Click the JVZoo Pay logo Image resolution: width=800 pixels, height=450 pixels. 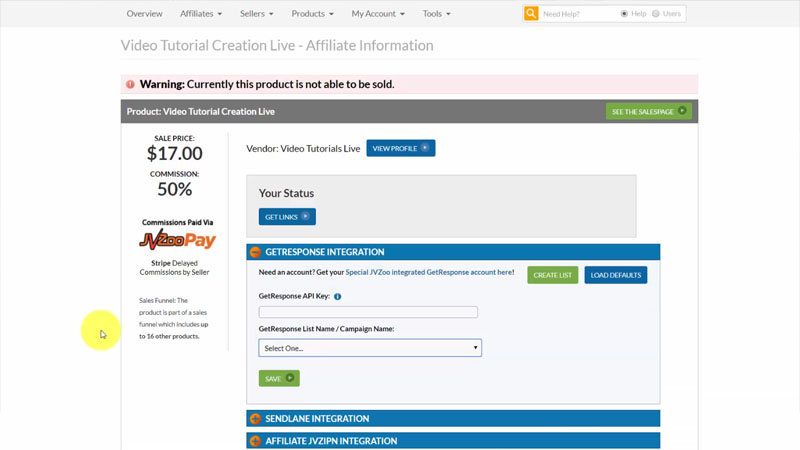[177, 241]
